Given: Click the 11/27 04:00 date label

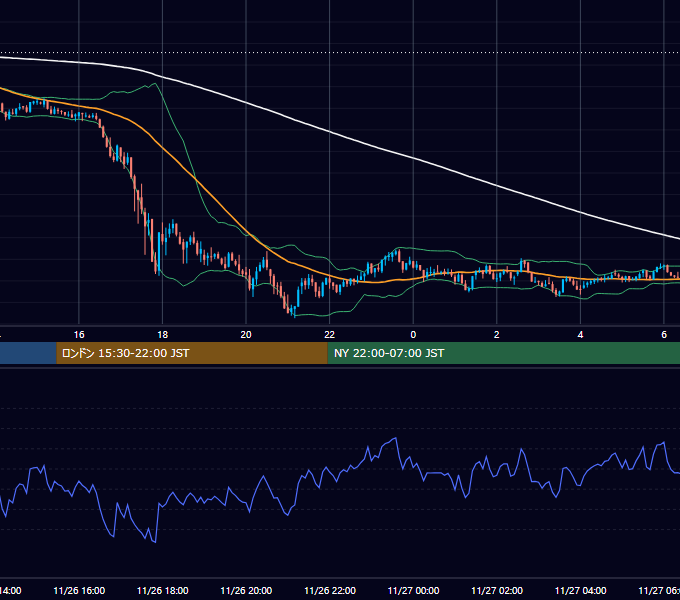Looking at the screenshot, I should pyautogui.click(x=581, y=590).
